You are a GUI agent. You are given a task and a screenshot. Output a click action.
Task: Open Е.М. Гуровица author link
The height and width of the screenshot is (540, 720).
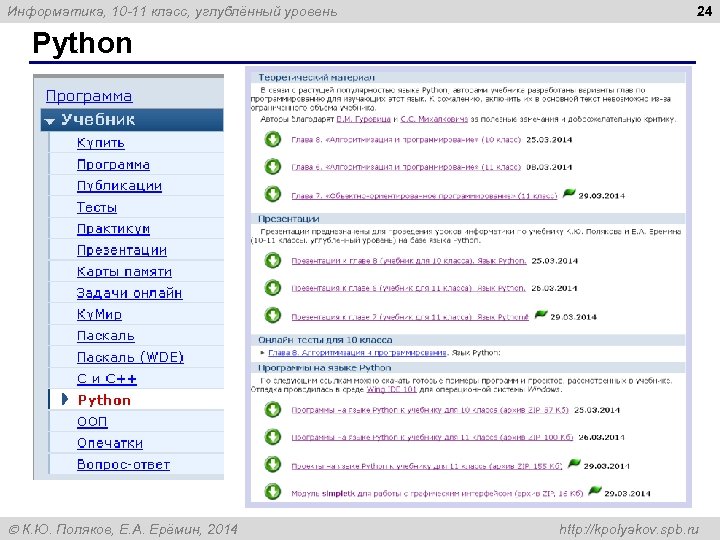click(364, 119)
